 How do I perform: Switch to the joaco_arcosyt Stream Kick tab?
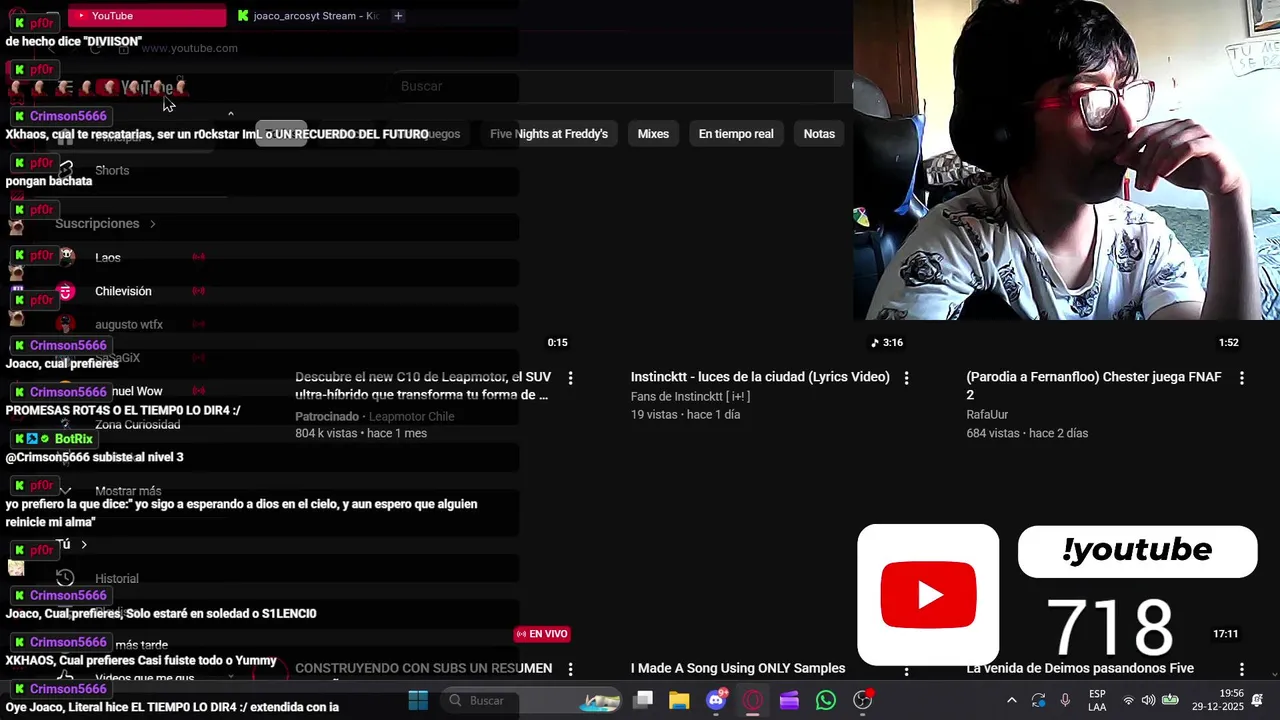308,16
